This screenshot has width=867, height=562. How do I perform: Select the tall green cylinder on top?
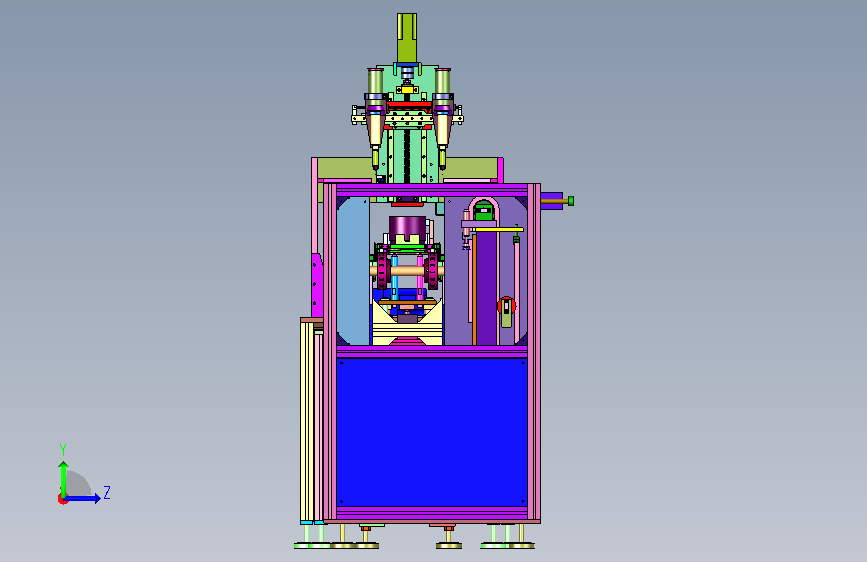(x=407, y=38)
